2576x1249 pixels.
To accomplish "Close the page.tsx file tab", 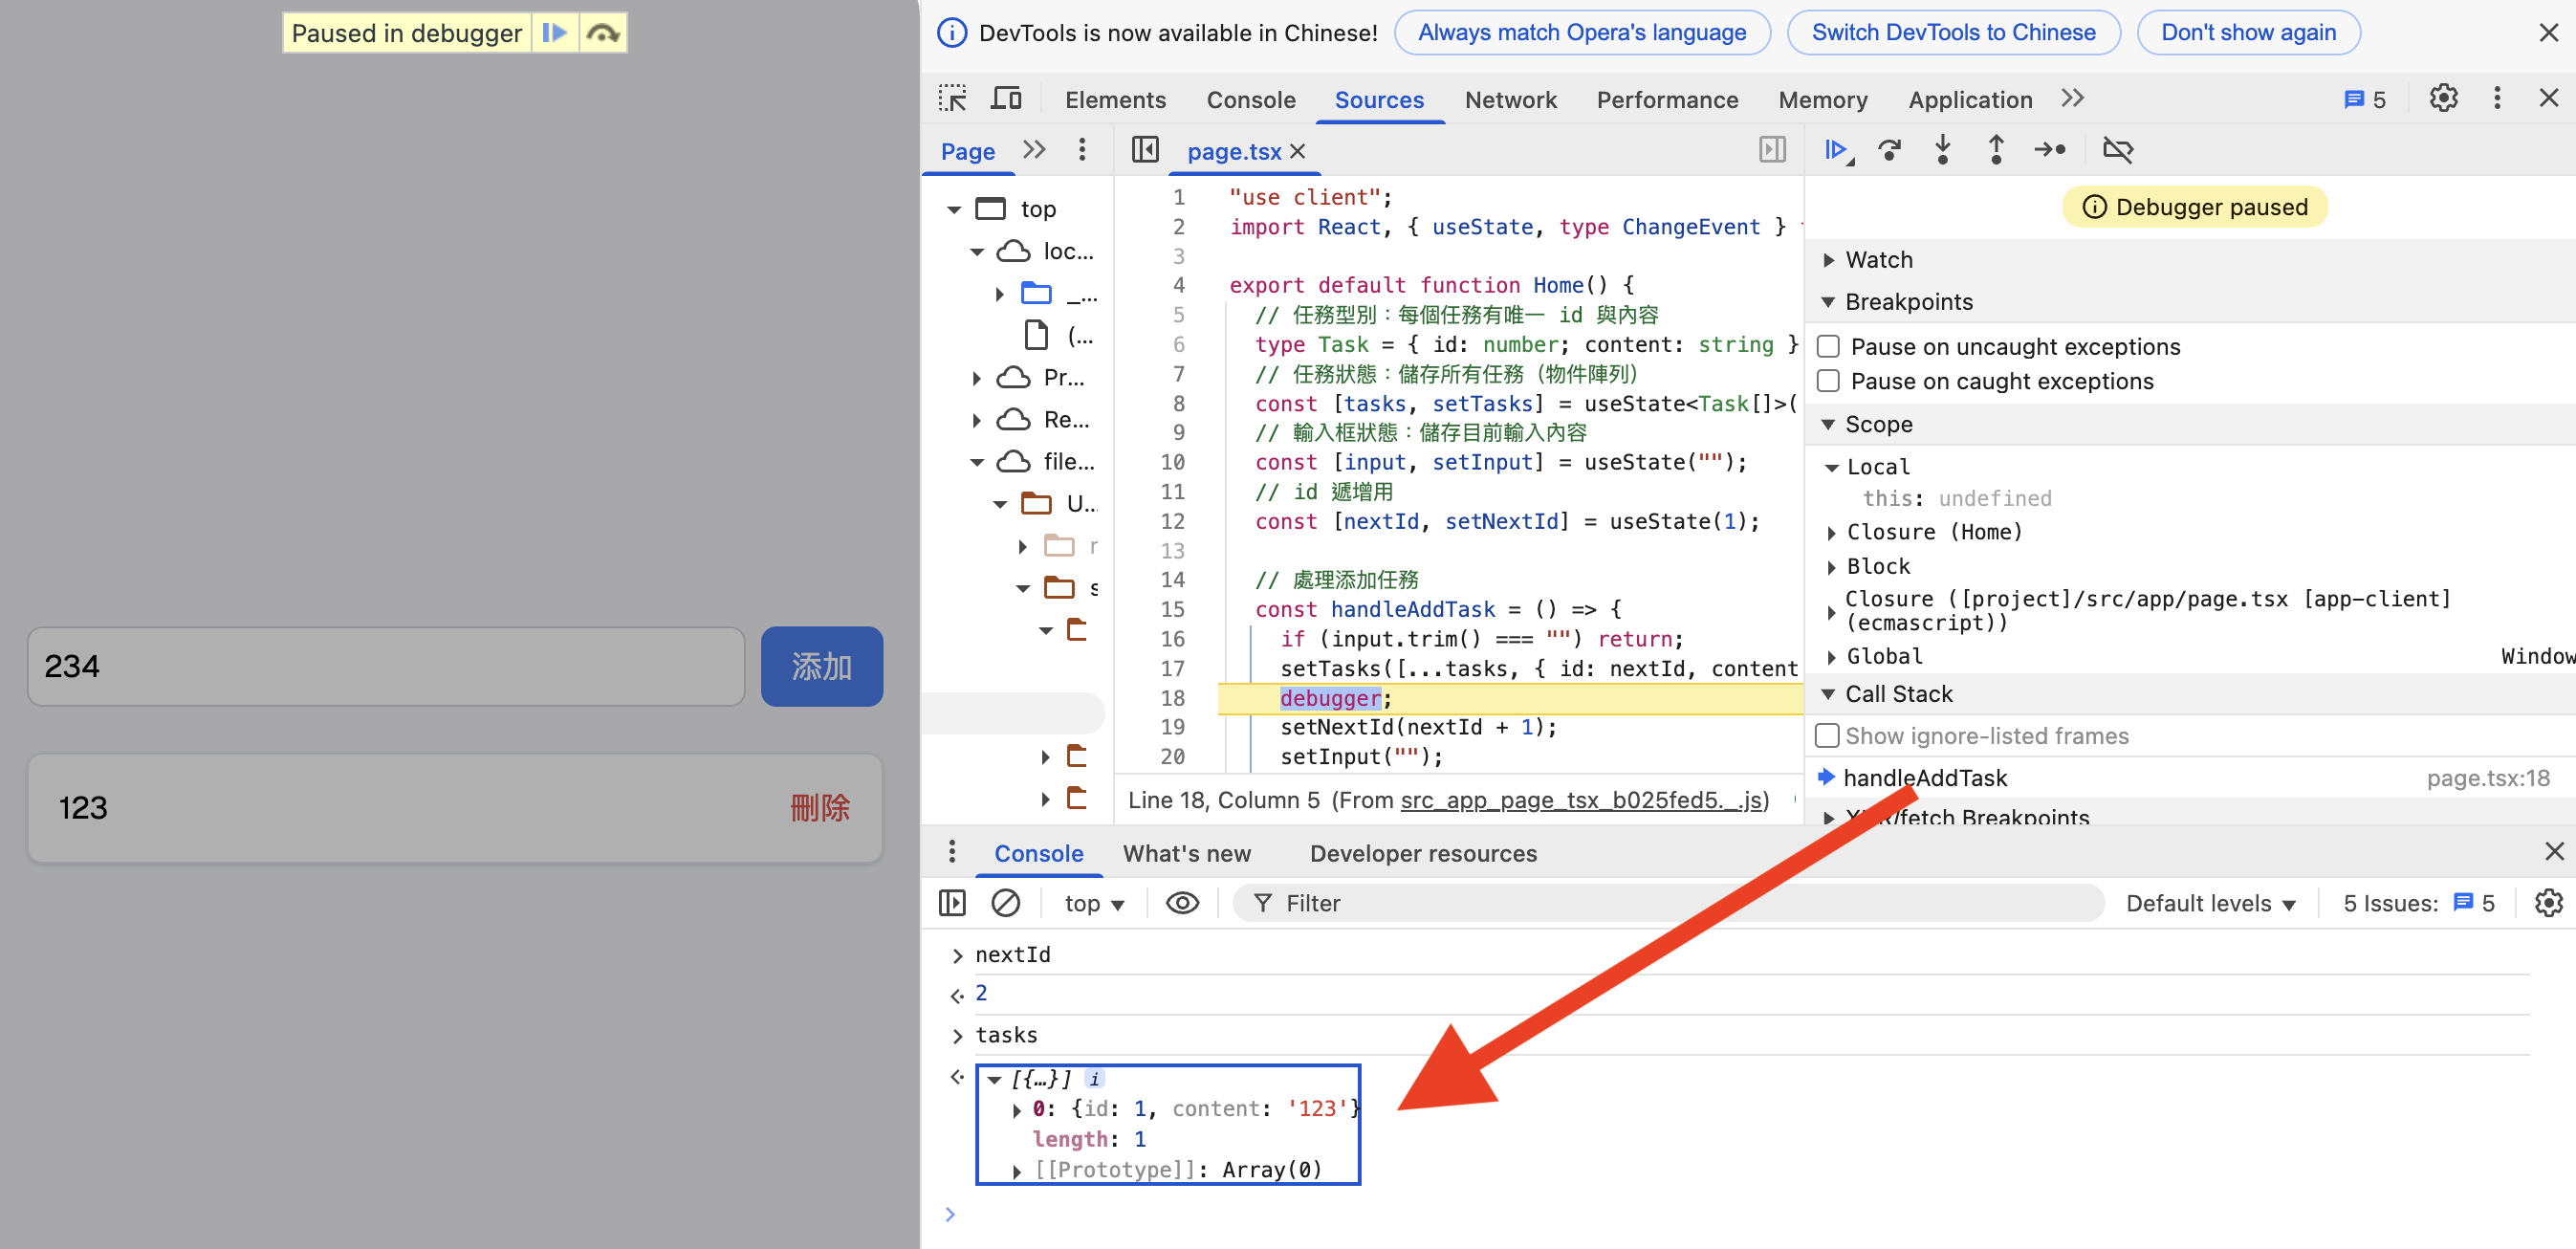I will pyautogui.click(x=1298, y=151).
